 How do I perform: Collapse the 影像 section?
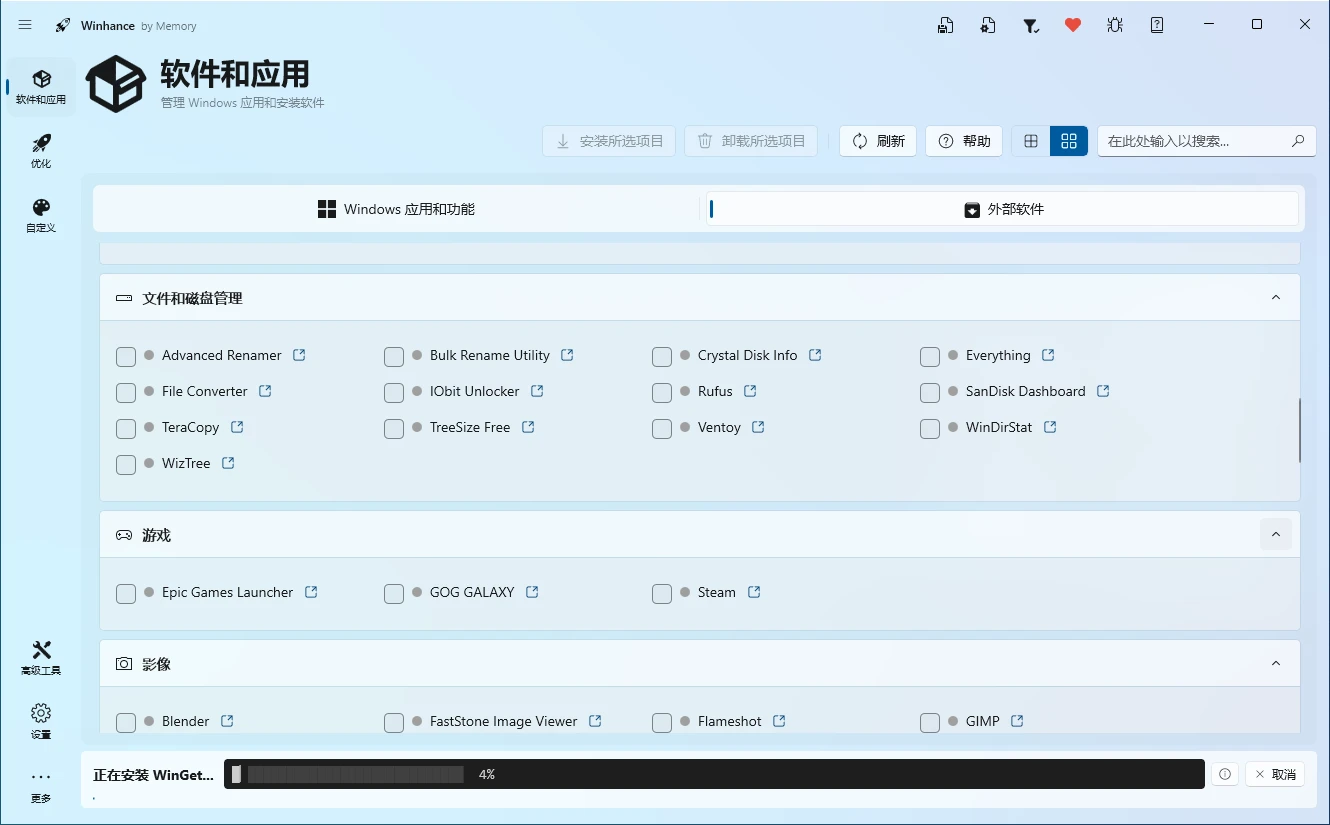point(1275,663)
